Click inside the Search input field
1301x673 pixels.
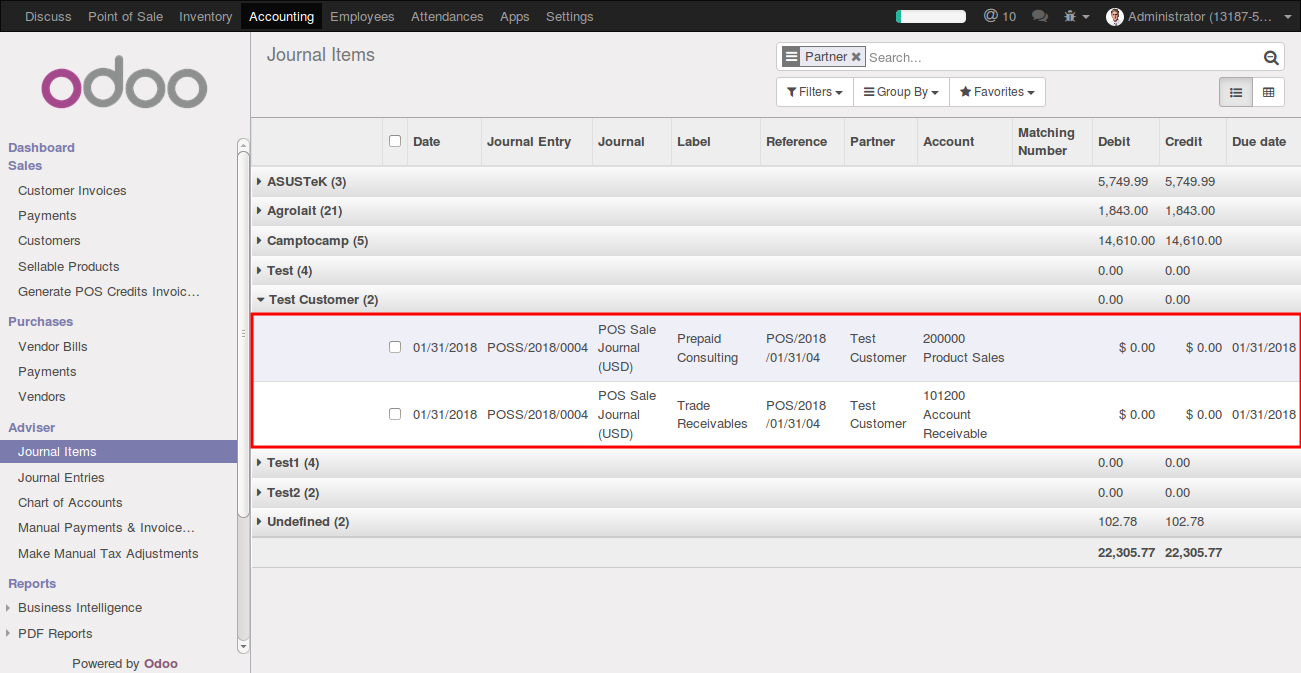[1000, 56]
